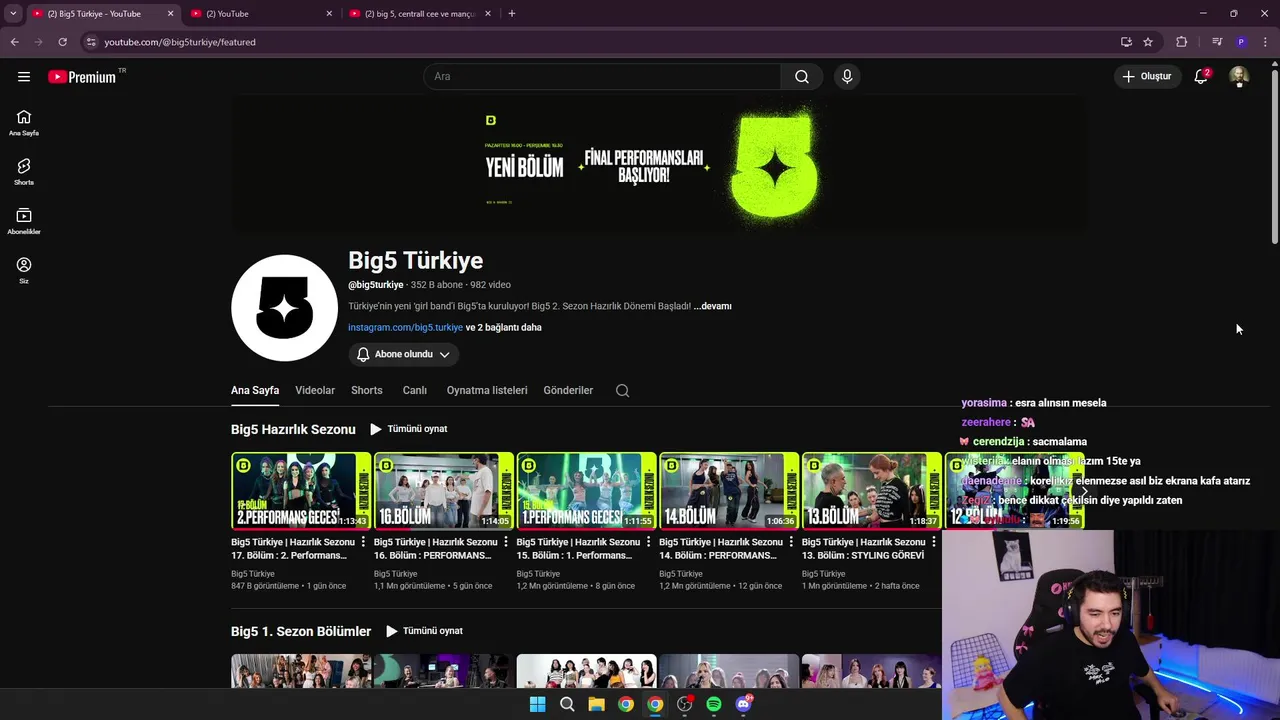Open taskbar Search
Viewport: 1280px width, 720px height.
click(x=567, y=704)
